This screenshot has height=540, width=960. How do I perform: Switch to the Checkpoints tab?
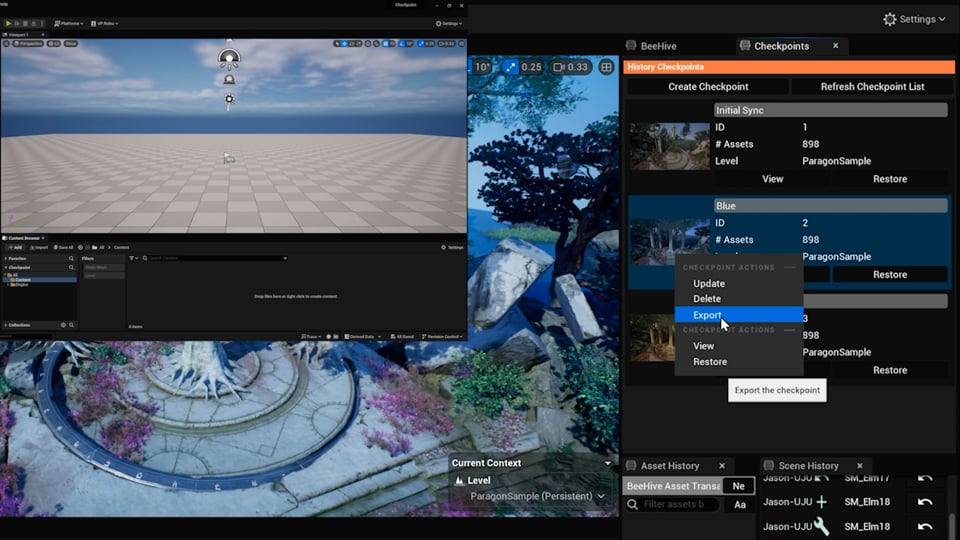781,46
